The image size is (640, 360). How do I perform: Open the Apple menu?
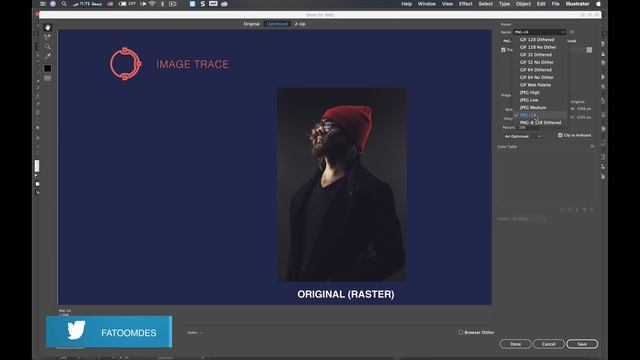pos(599,4)
